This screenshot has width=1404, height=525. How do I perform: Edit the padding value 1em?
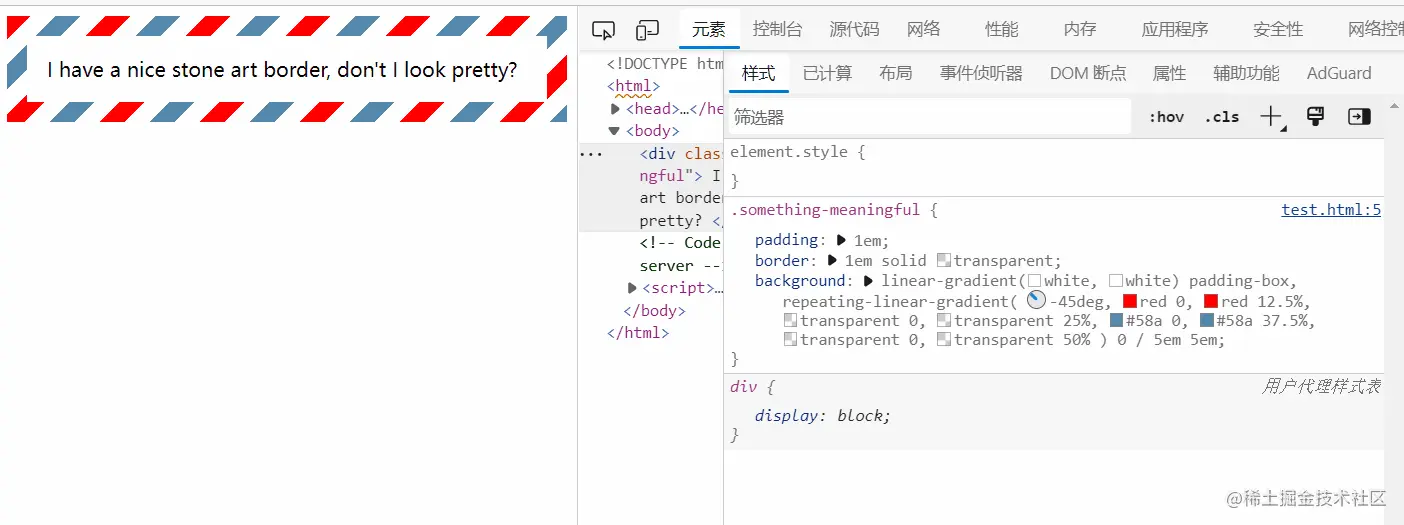(x=867, y=240)
